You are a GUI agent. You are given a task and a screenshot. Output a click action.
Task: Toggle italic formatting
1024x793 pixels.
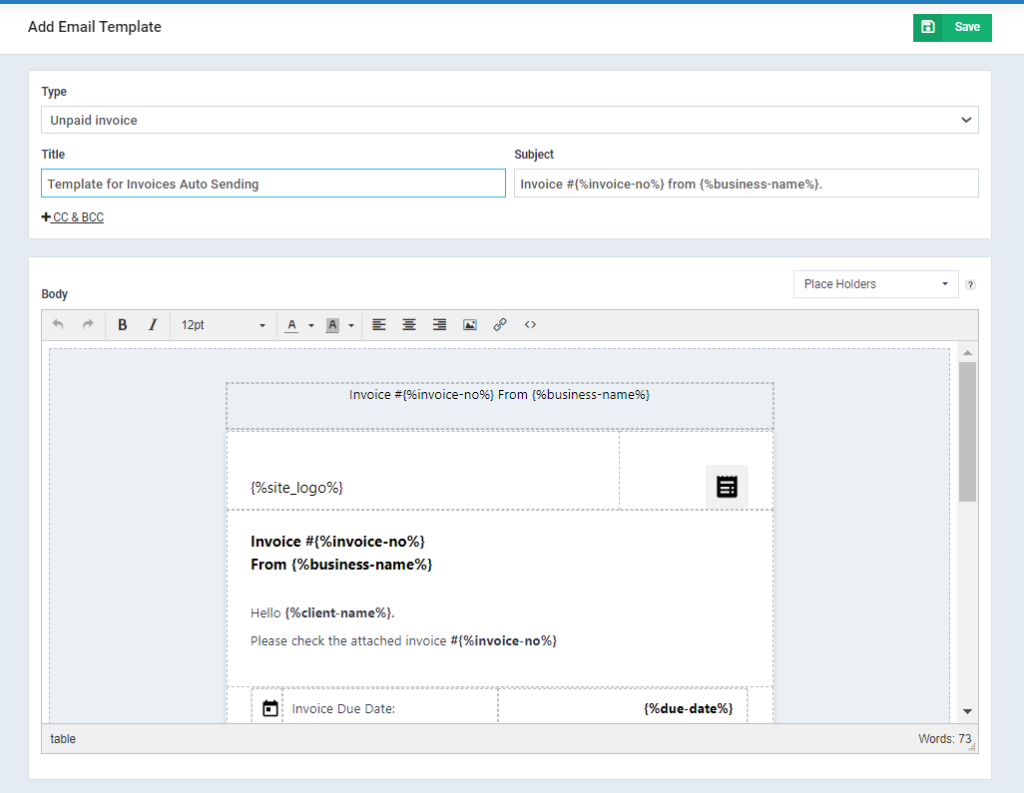click(x=152, y=325)
